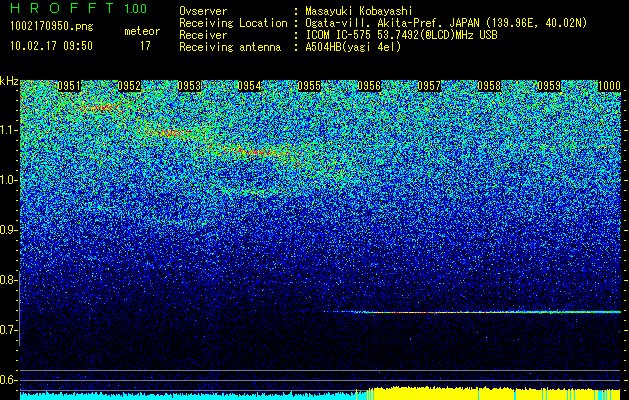Click the 1000 time marker
The image size is (629, 400).
click(x=609, y=86)
